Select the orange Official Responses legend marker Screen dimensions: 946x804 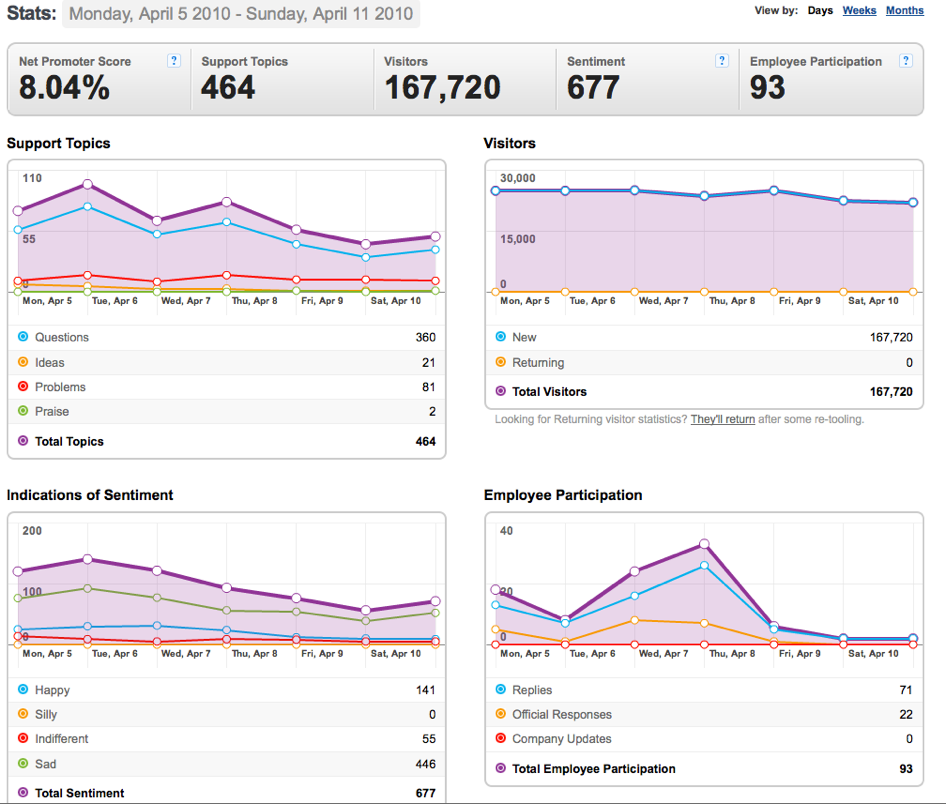[x=500, y=714]
